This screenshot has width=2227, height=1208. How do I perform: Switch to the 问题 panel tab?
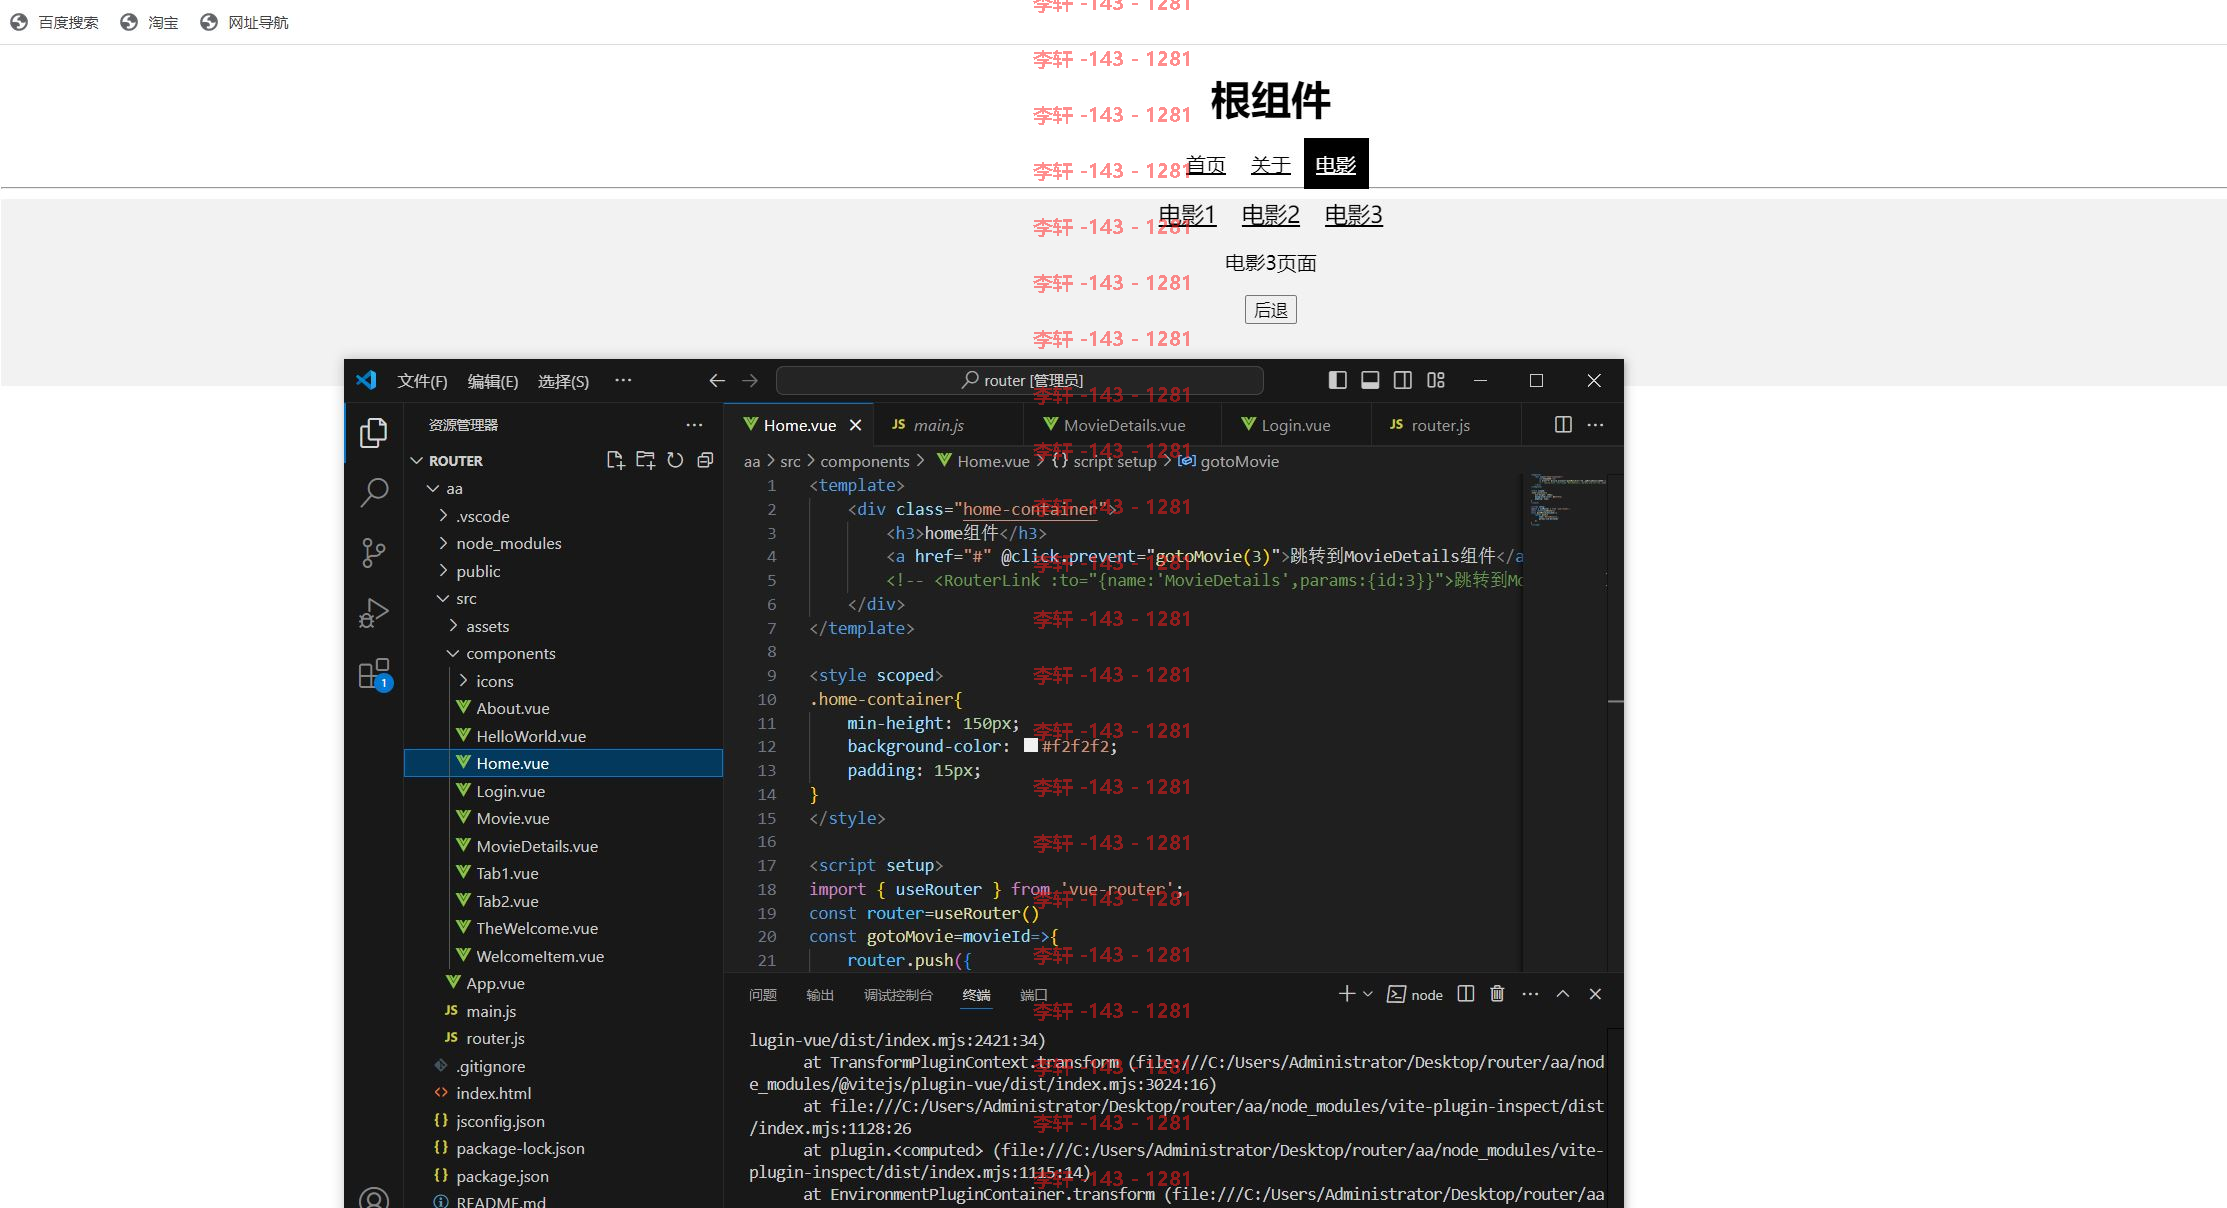click(x=762, y=995)
